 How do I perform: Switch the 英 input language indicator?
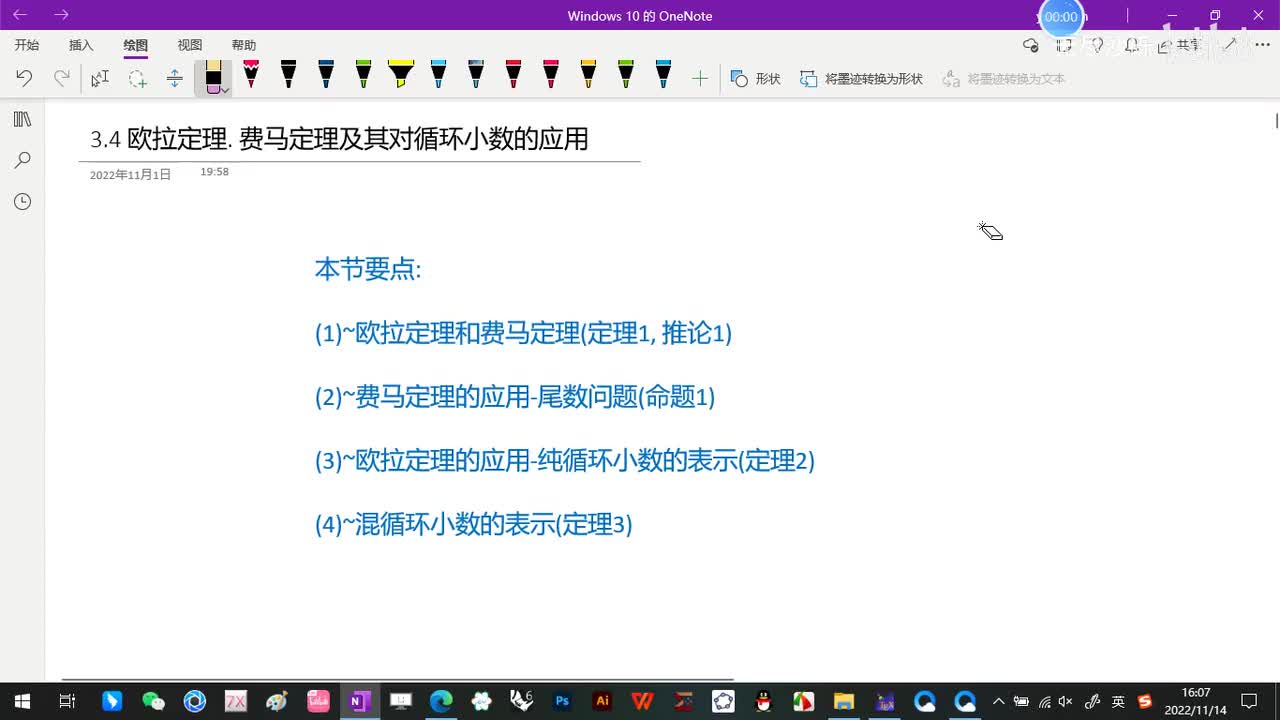pos(1118,701)
